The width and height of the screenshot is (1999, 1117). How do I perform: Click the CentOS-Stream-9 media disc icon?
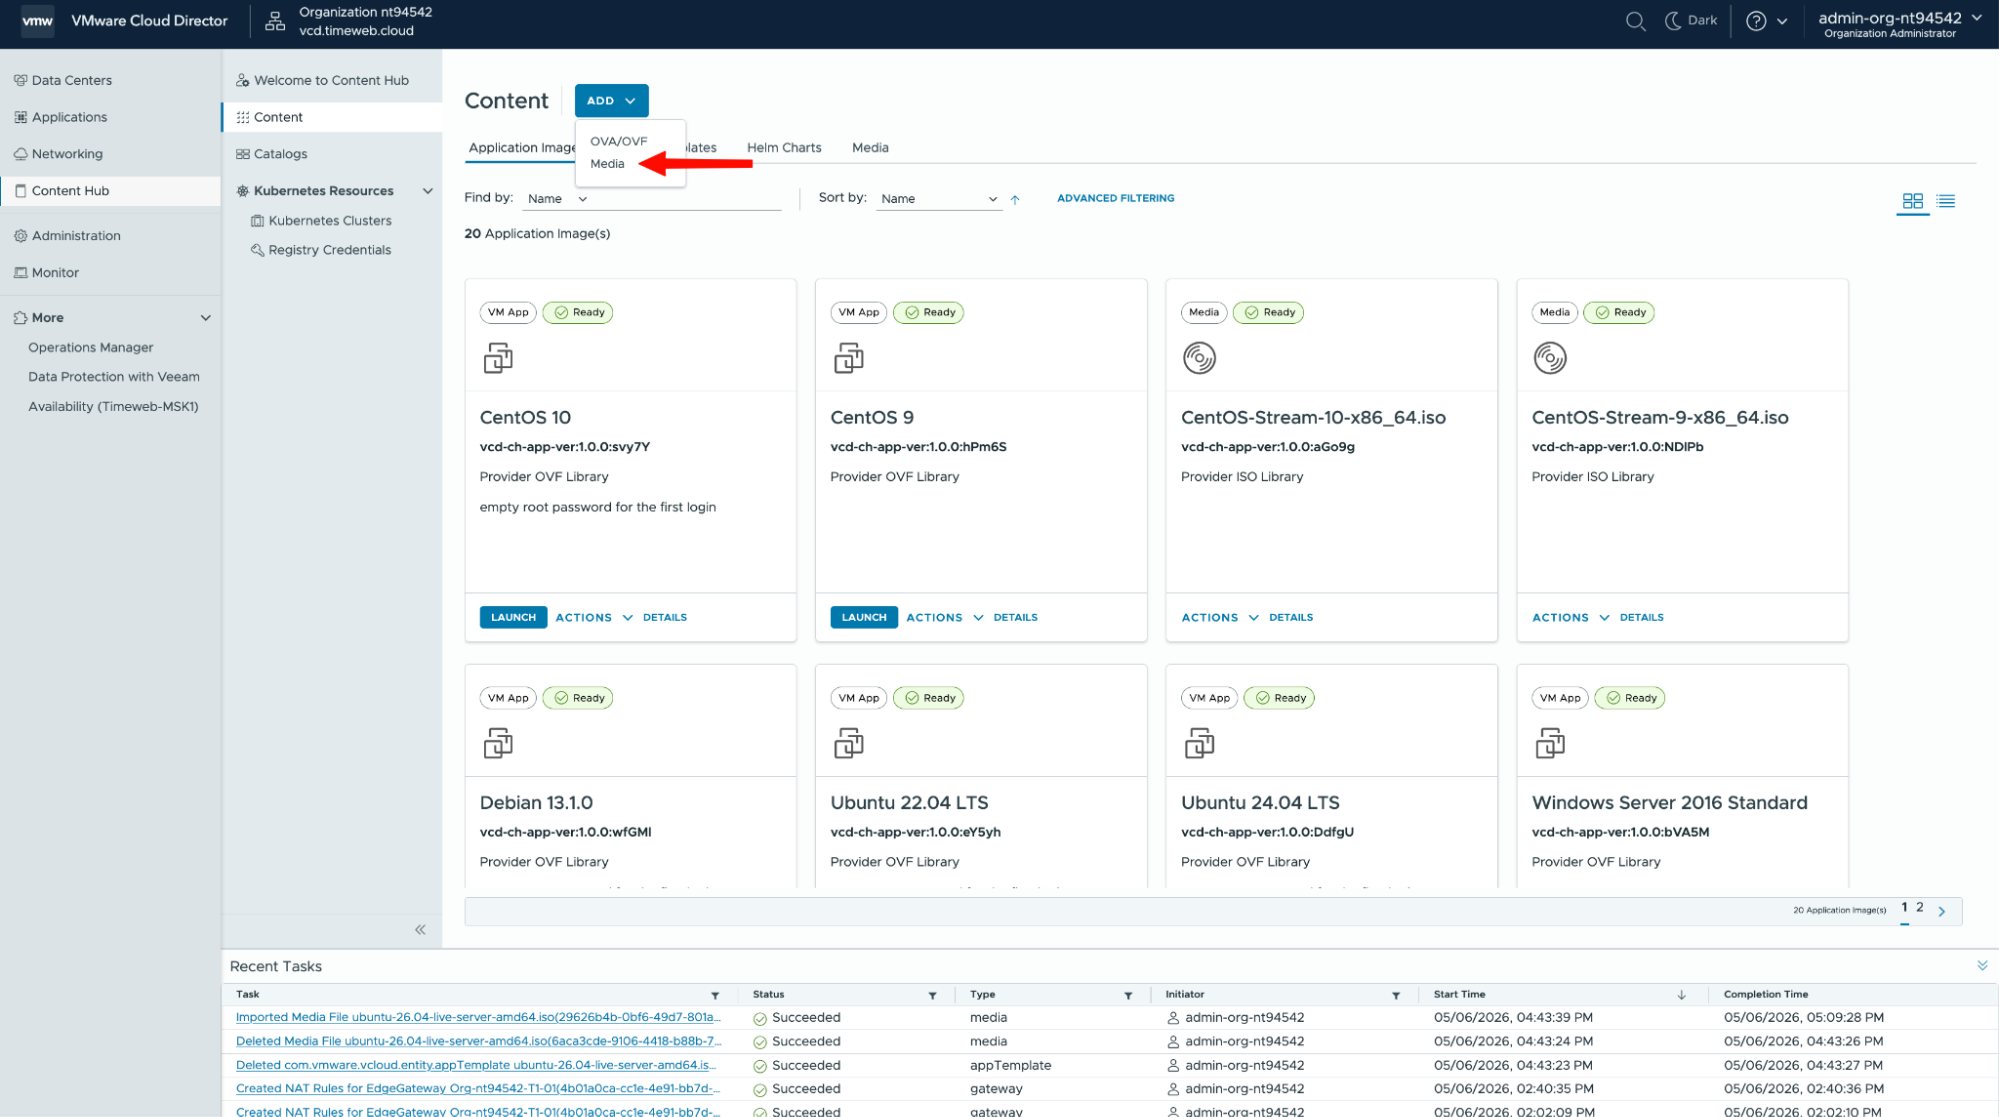1550,358
